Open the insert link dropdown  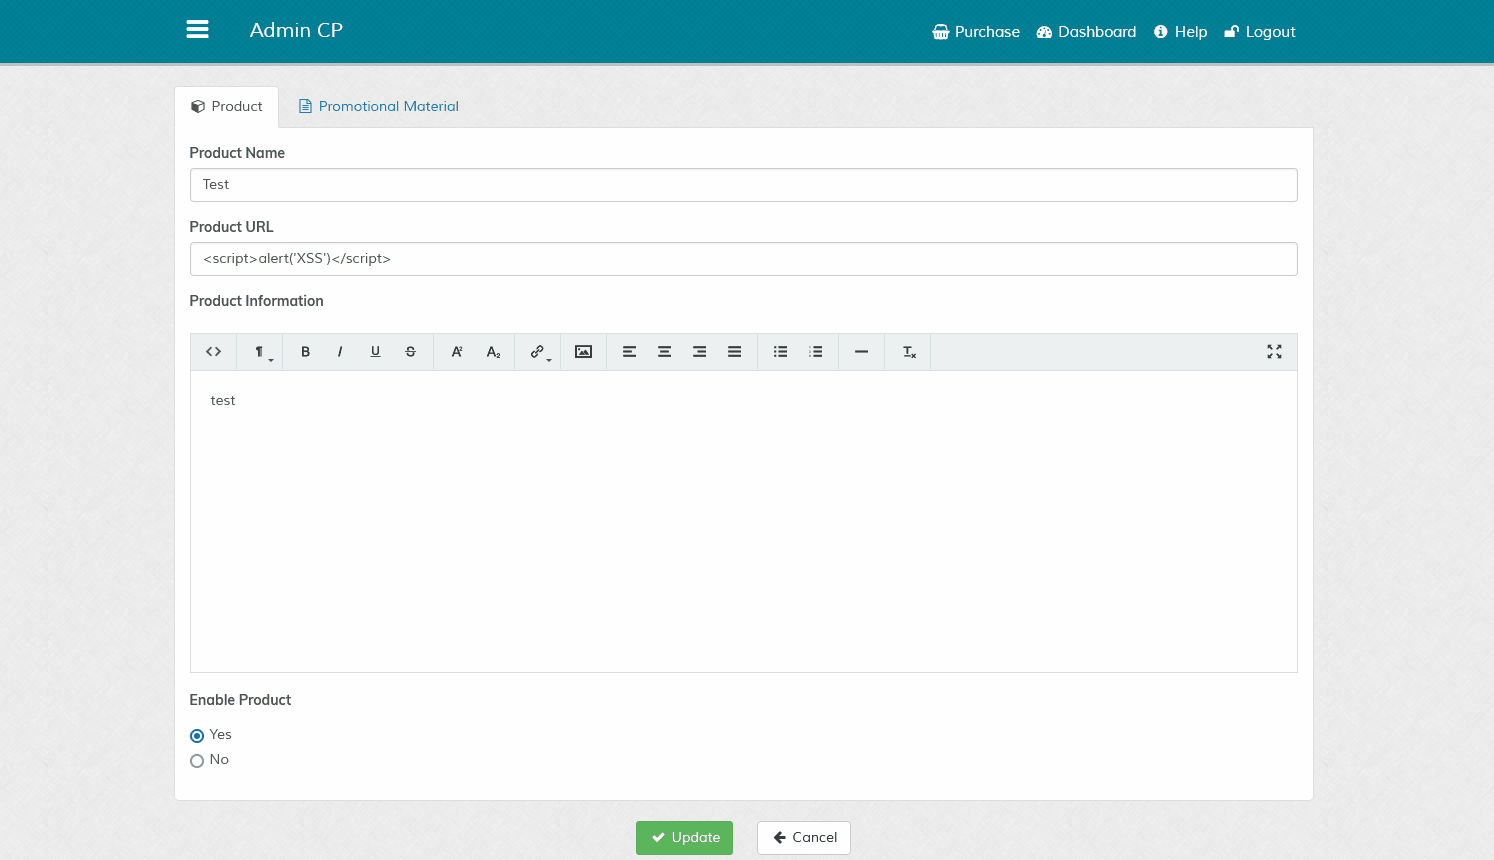539,352
